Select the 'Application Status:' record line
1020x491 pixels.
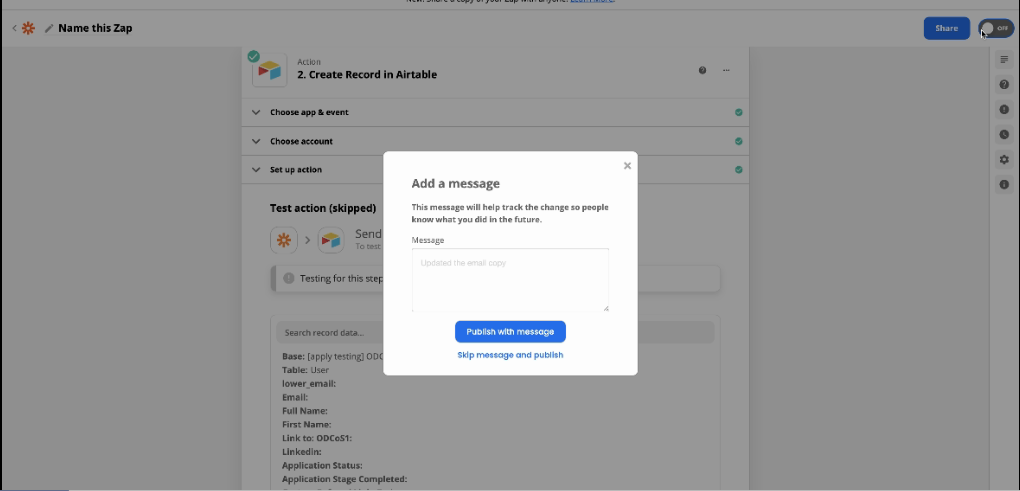coord(322,466)
